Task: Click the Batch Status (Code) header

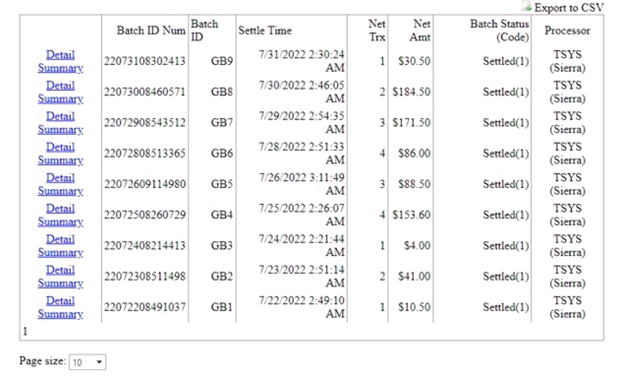Action: 499,30
